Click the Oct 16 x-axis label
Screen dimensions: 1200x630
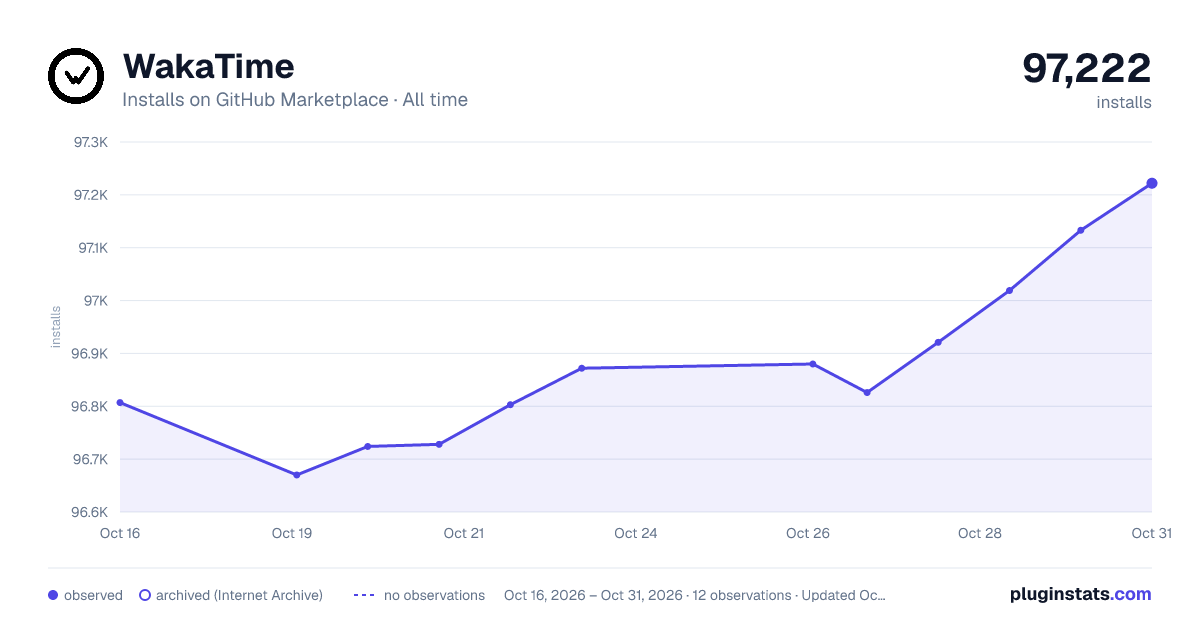120,533
